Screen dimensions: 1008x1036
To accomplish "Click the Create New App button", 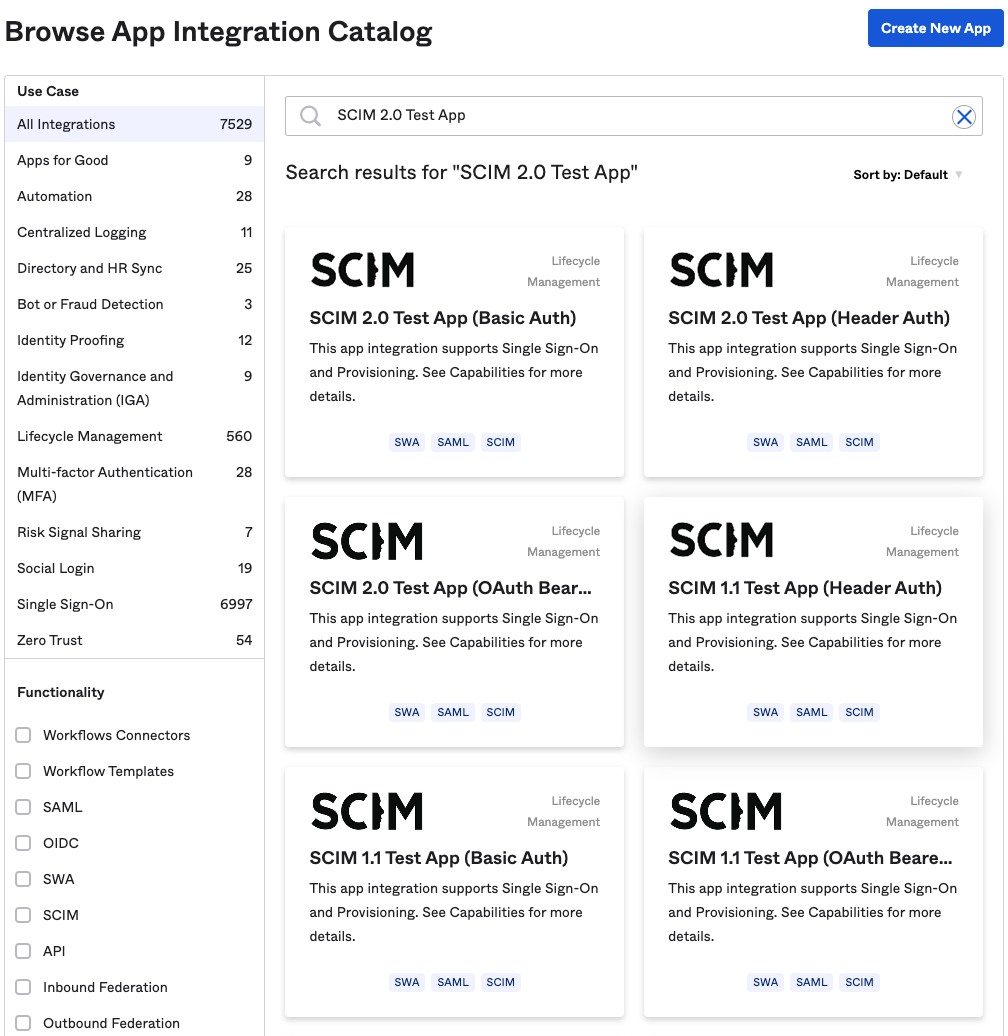I will coord(935,28).
